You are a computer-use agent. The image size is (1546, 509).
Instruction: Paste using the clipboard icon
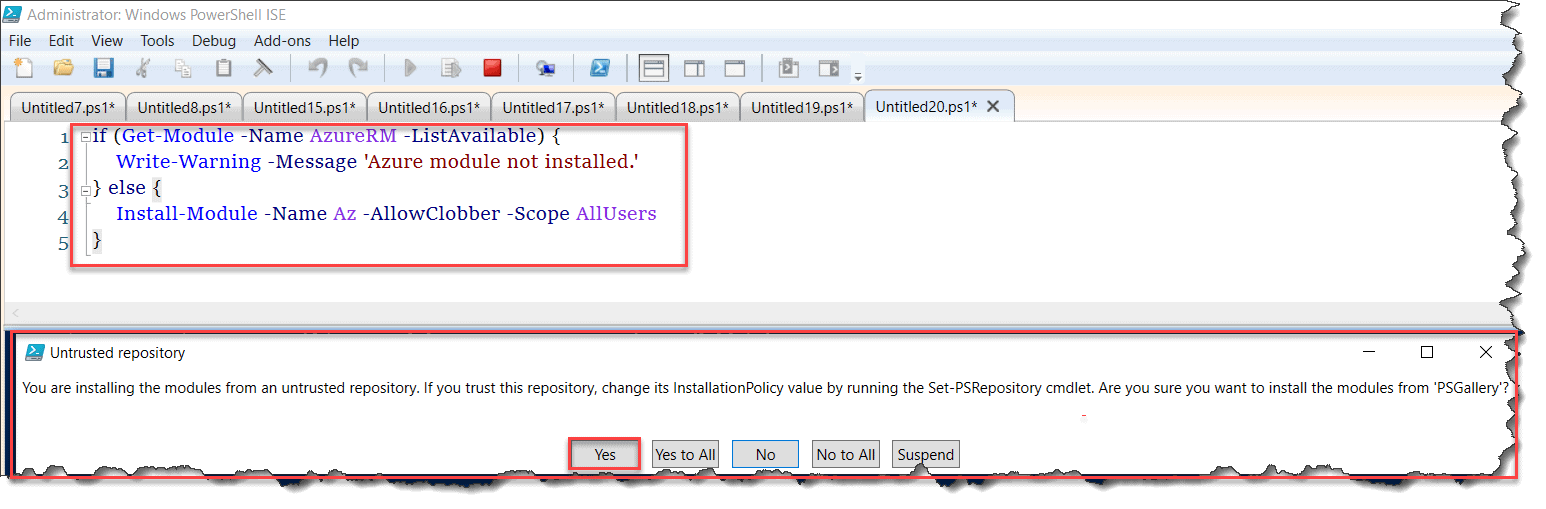pyautogui.click(x=223, y=68)
